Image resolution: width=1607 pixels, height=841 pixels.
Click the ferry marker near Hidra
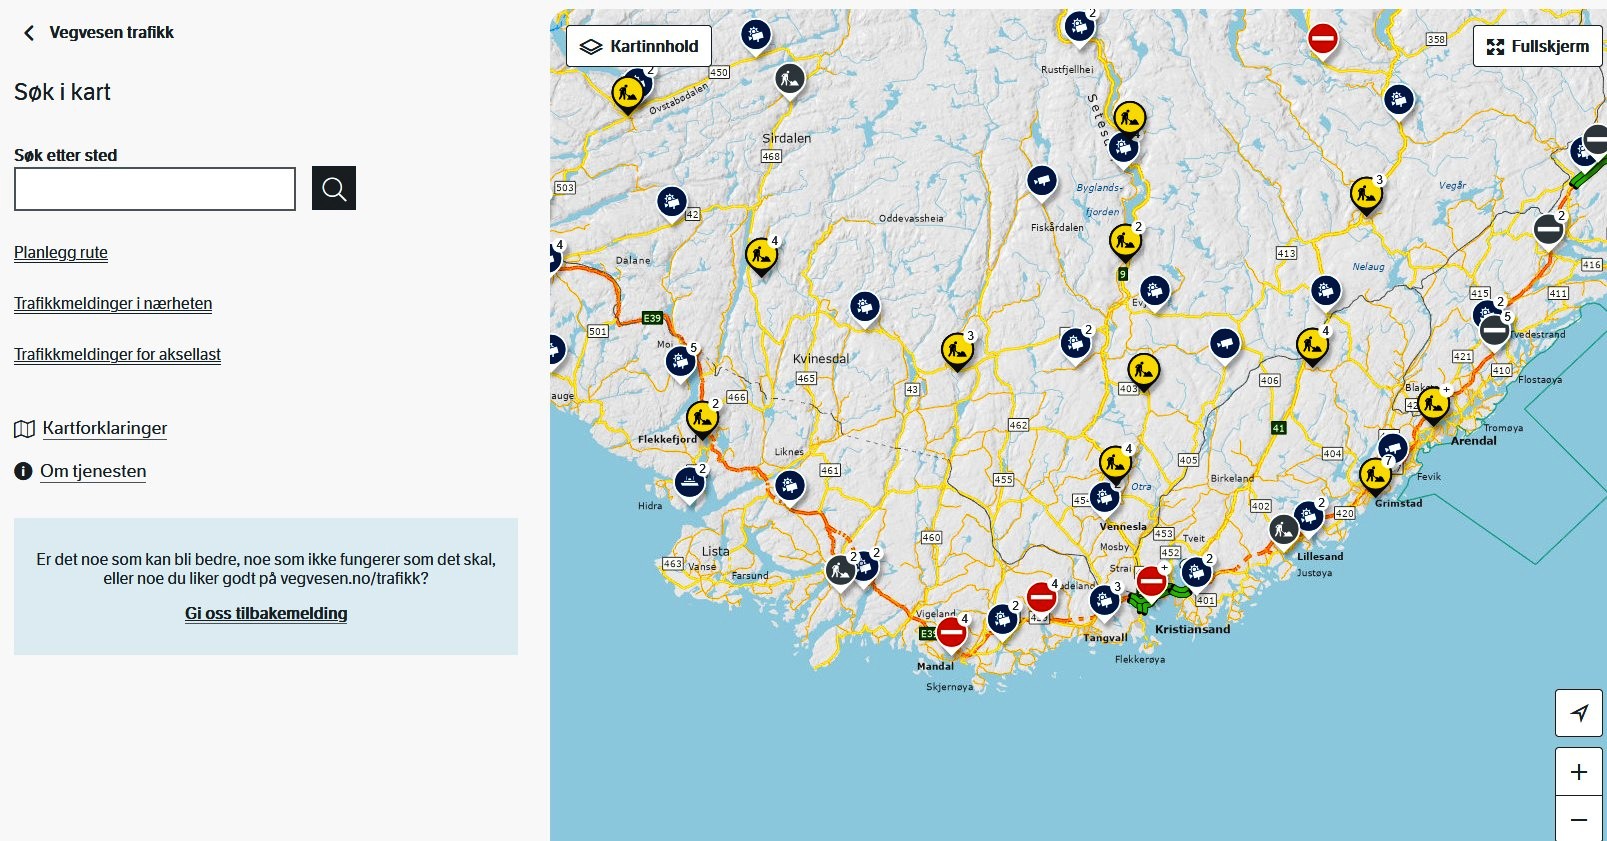point(689,482)
